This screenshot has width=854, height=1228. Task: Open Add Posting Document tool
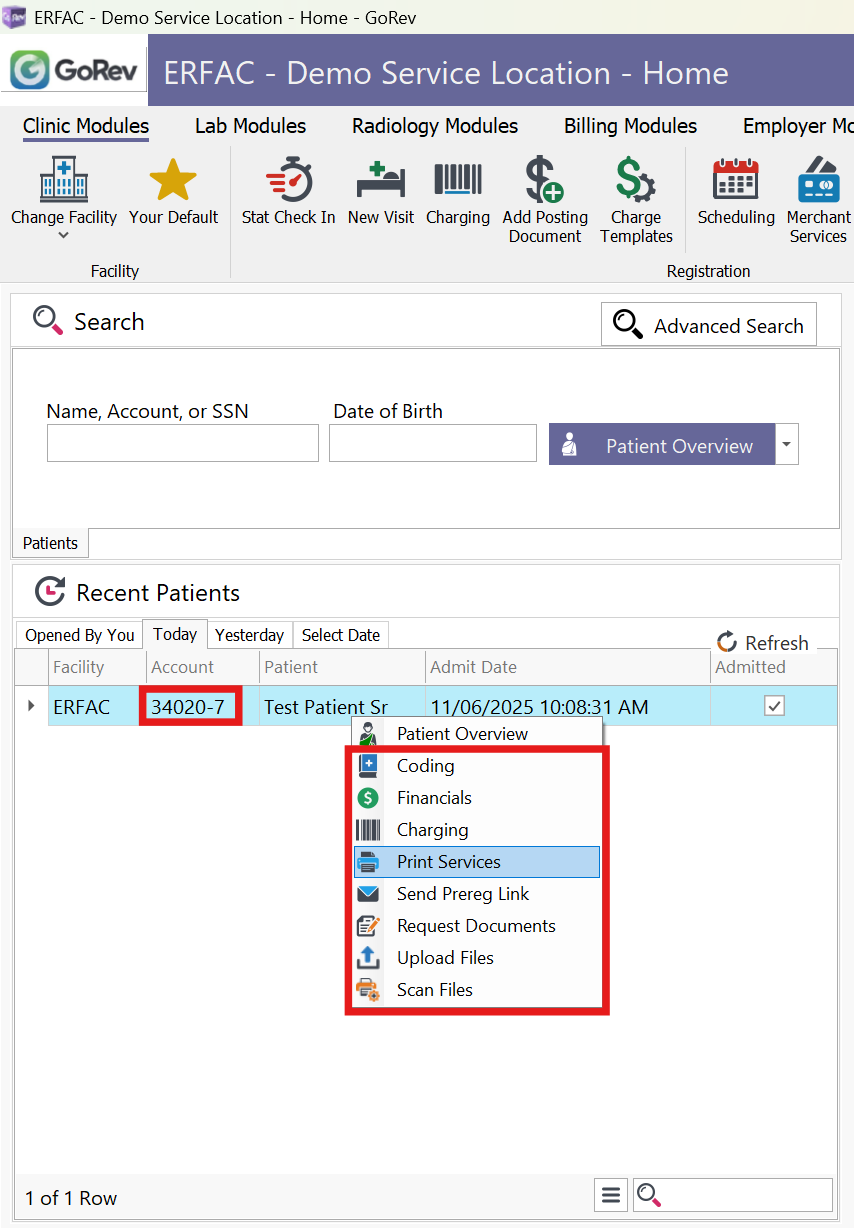pyautogui.click(x=545, y=182)
